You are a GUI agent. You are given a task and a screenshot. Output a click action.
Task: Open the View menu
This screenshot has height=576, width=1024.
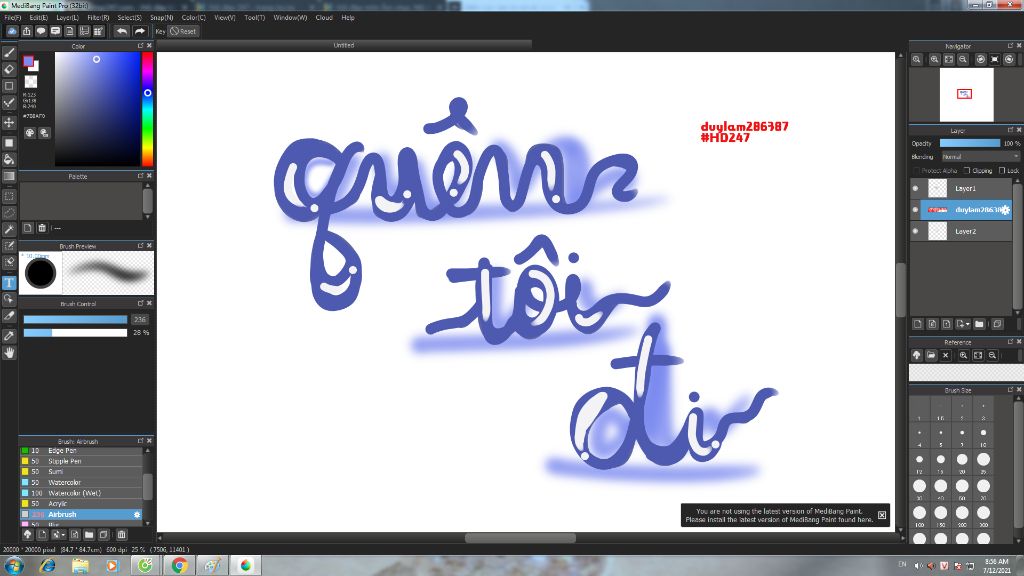point(225,18)
